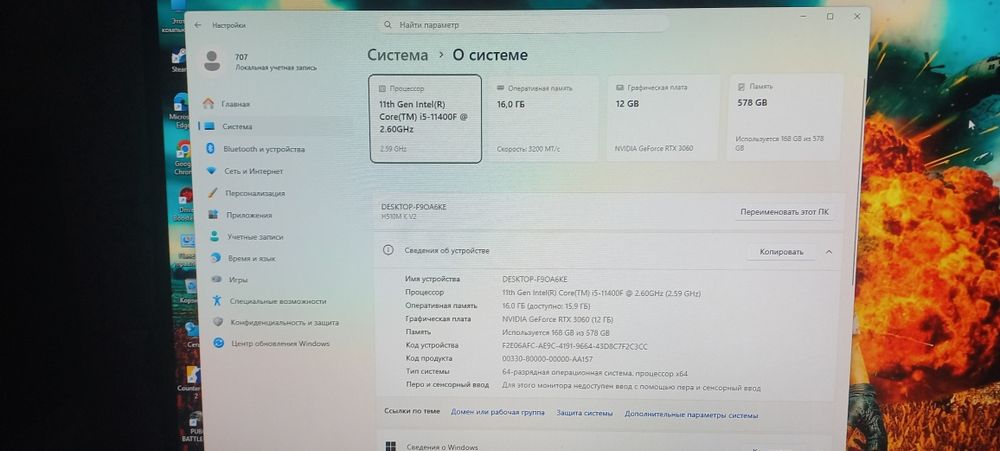Click the device name DESKTOP-F9OA6KE value
The height and width of the screenshot is (451, 1000).
tap(534, 279)
